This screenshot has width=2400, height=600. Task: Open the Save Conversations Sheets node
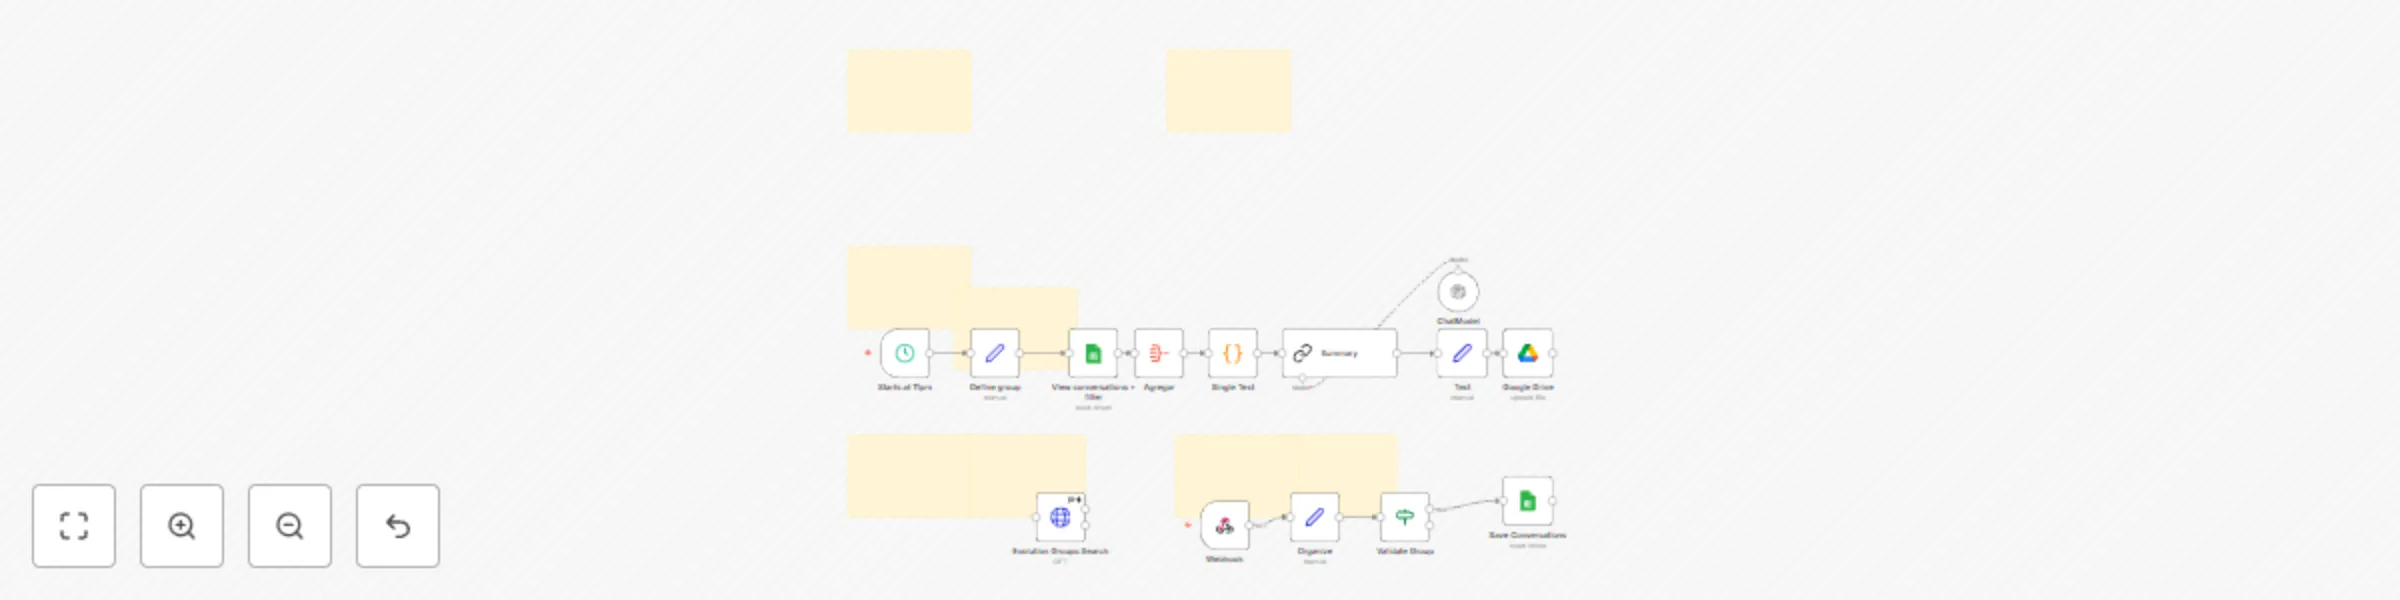coord(1528,501)
